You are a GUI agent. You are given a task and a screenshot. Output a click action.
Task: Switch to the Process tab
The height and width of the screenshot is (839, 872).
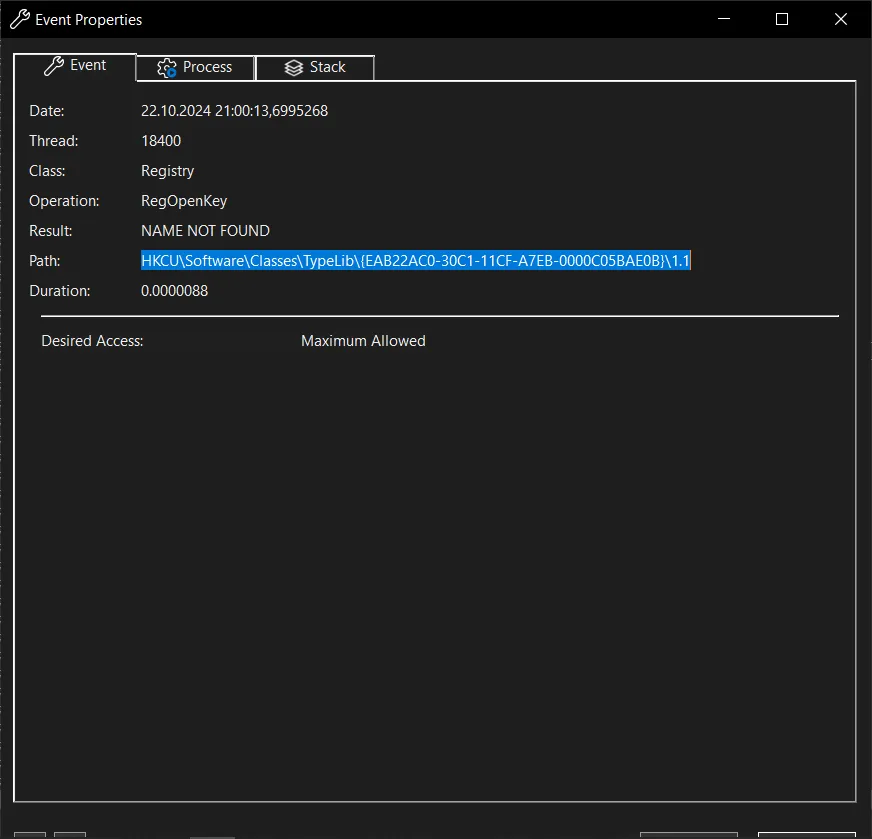(x=207, y=67)
